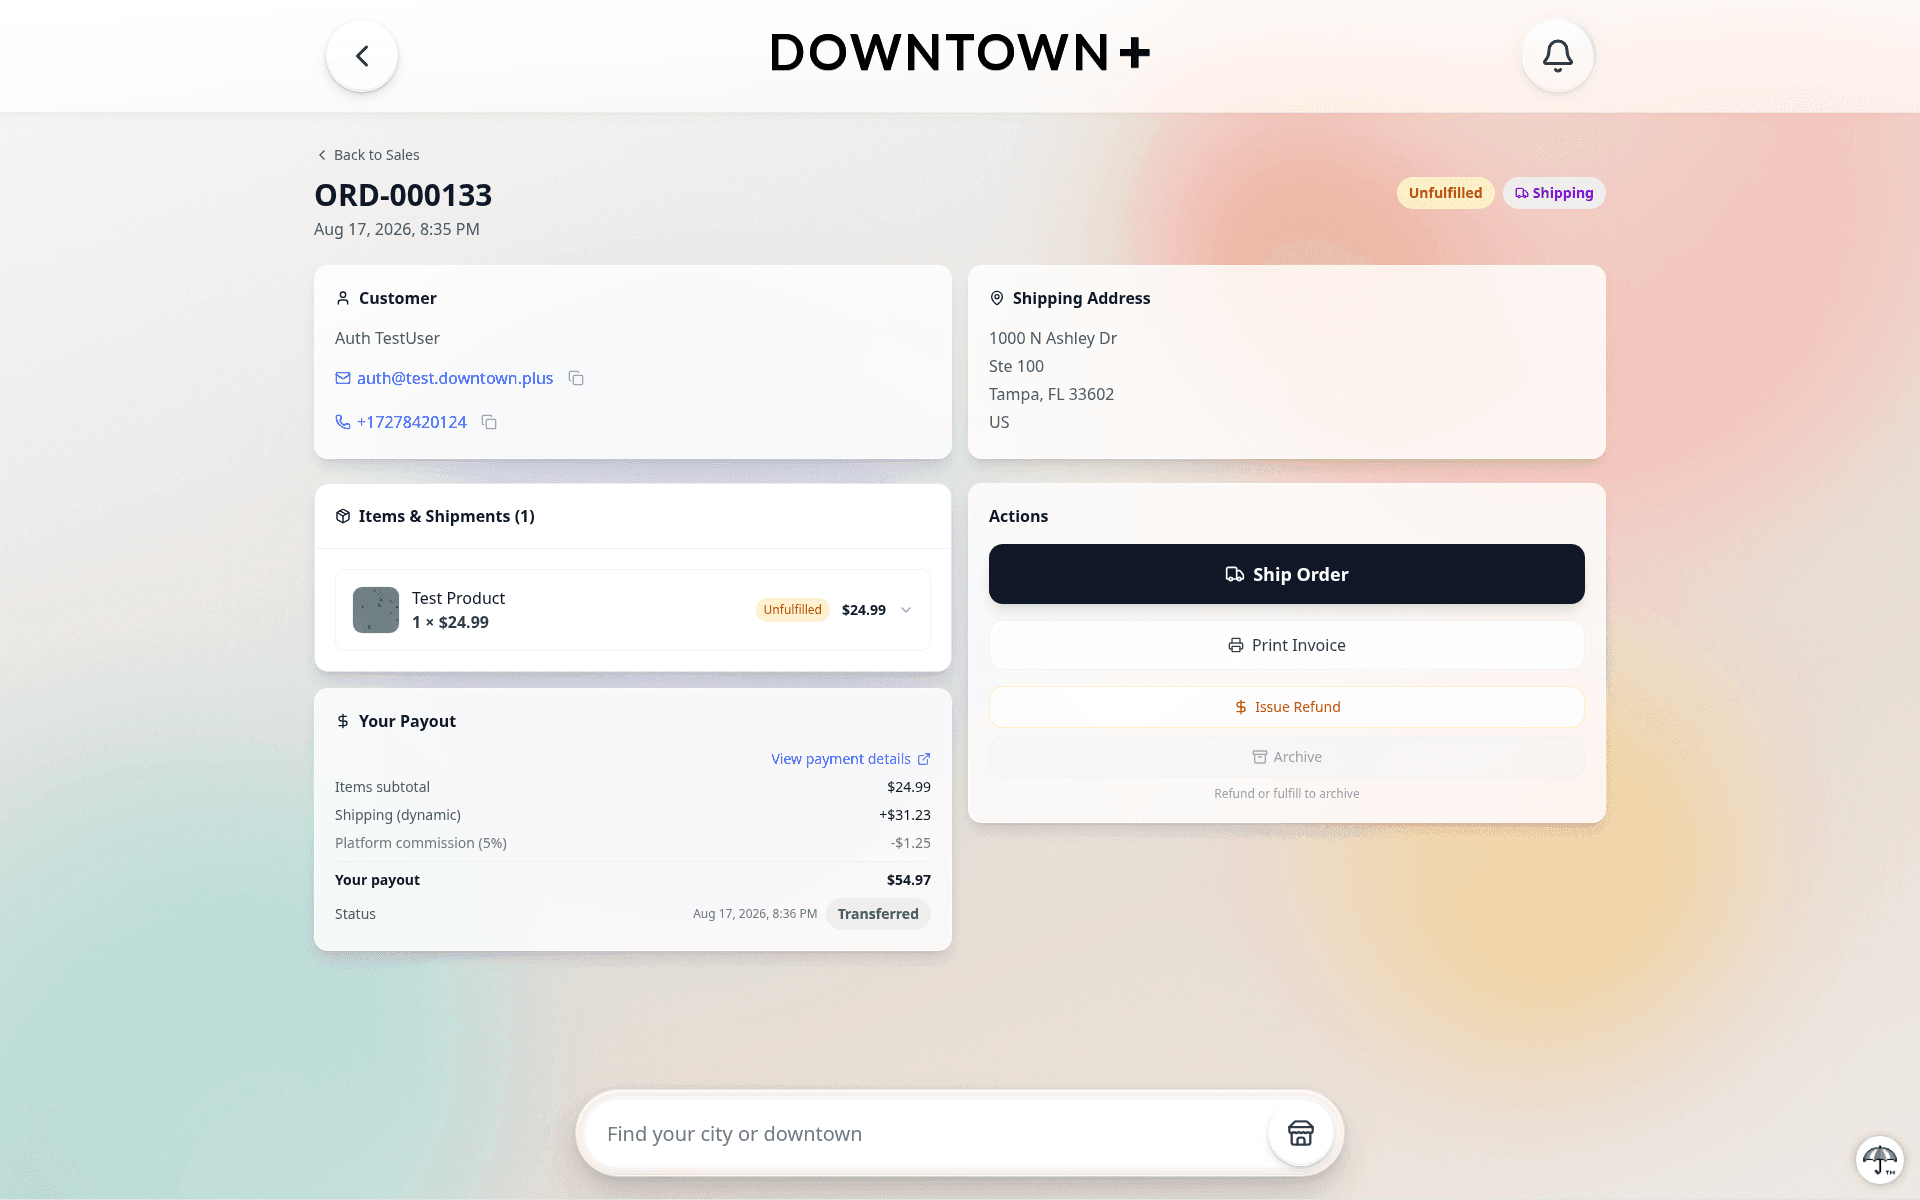This screenshot has width=1920, height=1200.
Task: Click address line 1000 N Ashley Dr
Action: click(1053, 338)
